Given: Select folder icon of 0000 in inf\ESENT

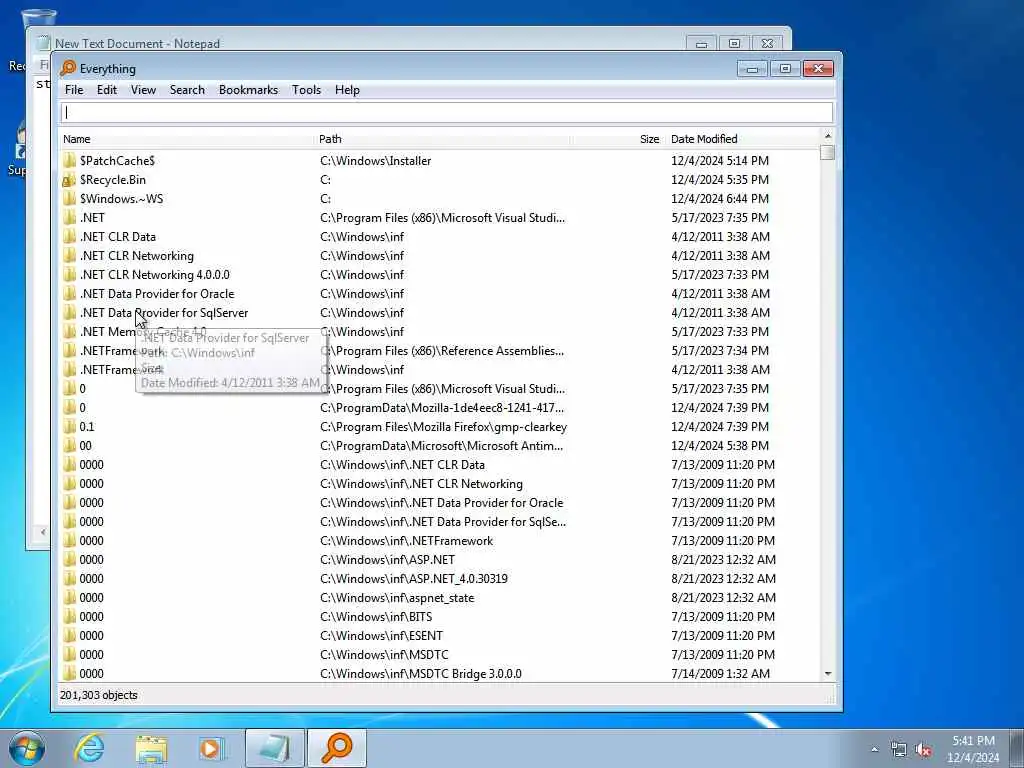Looking at the screenshot, I should (70, 635).
